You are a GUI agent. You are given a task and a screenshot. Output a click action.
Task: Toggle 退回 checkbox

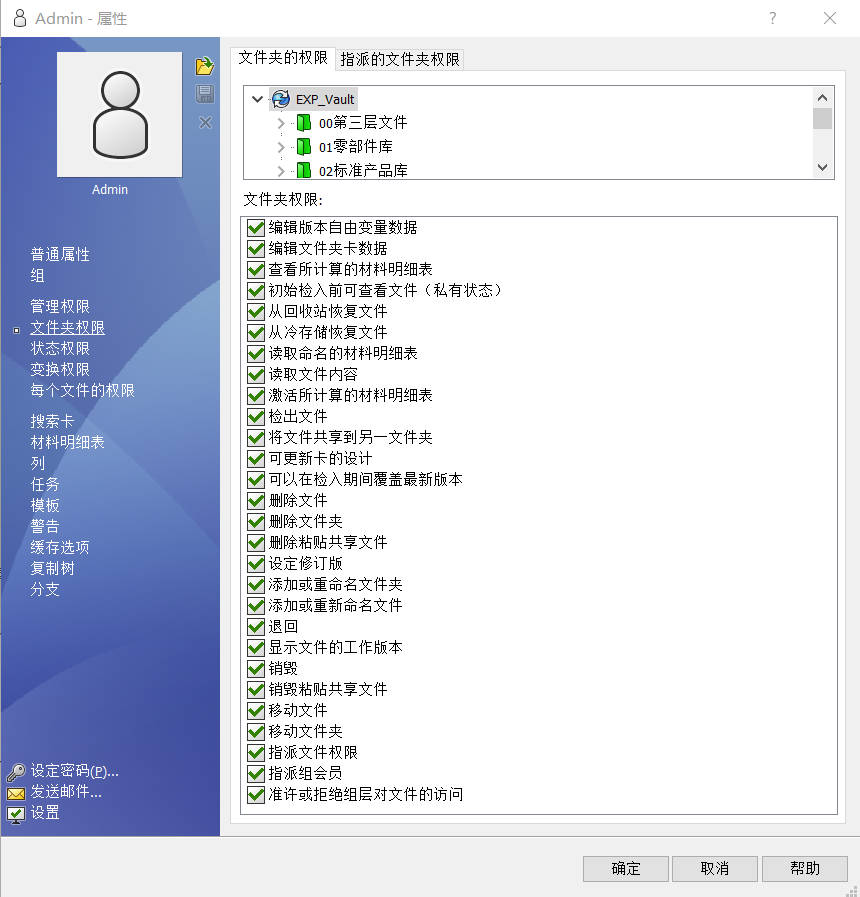256,627
